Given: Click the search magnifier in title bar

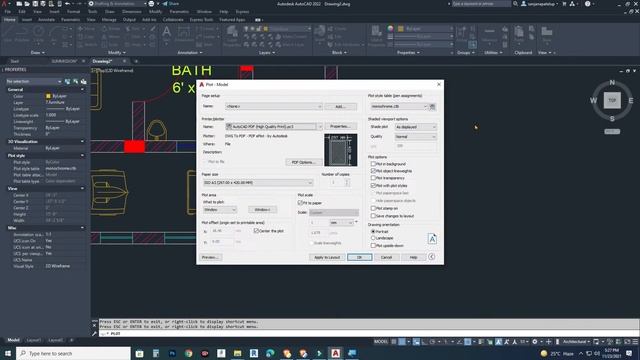Looking at the screenshot, I should (x=516, y=4).
